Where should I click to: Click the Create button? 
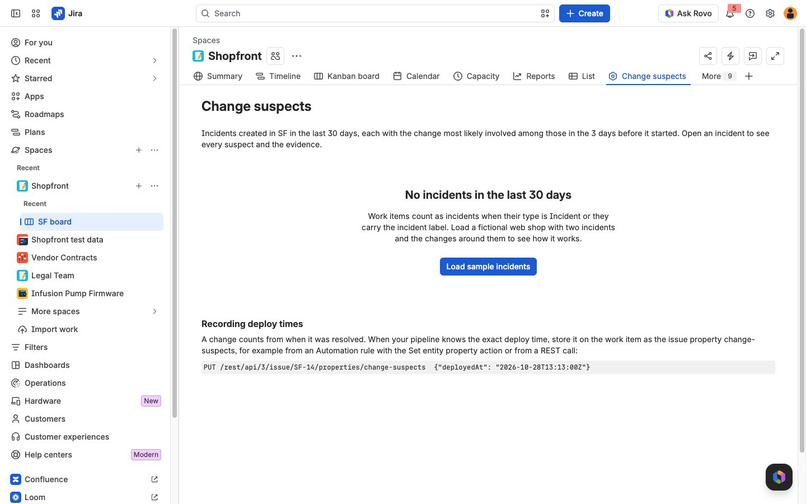click(584, 13)
